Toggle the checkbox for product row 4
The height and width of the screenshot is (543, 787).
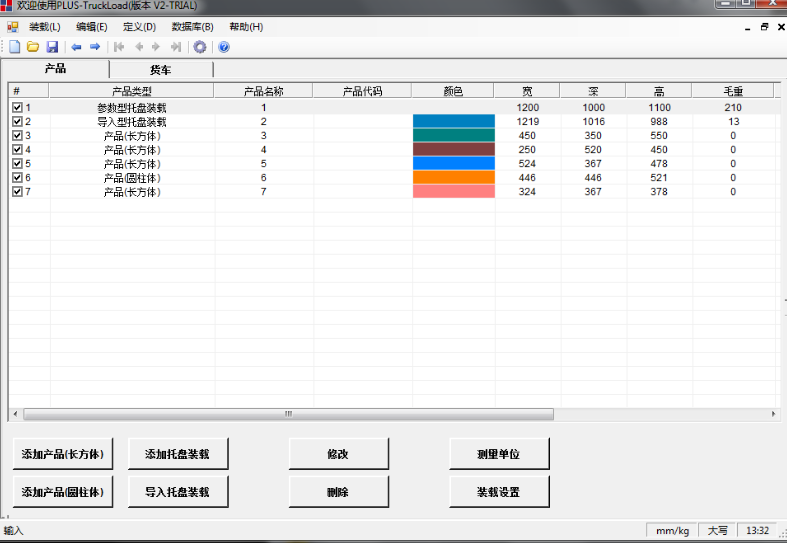(x=17, y=150)
